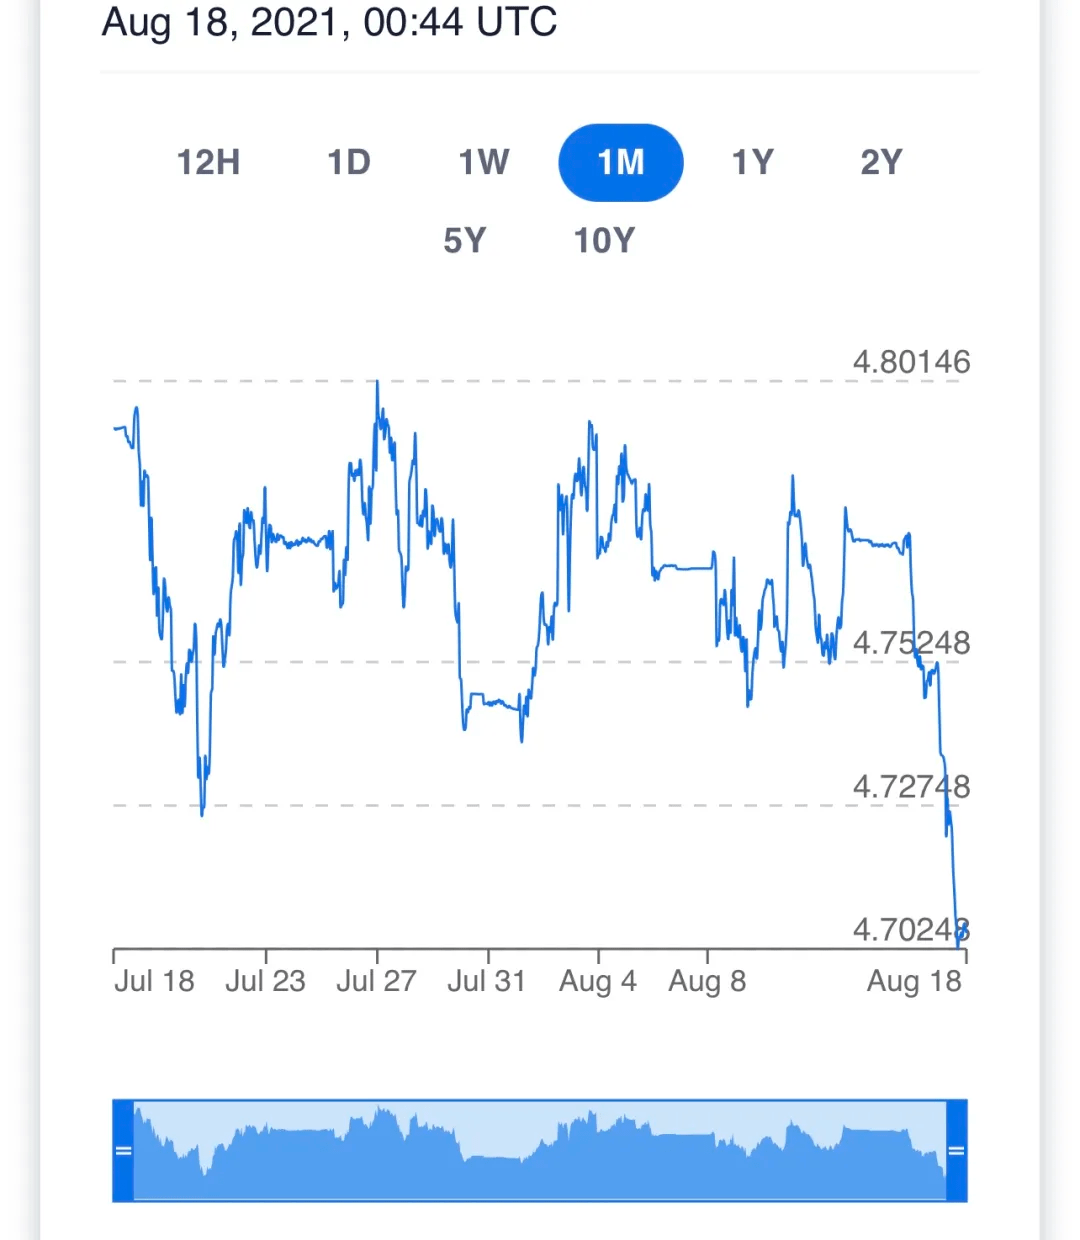The width and height of the screenshot is (1080, 1240).
Task: Choose the 1W time period
Action: coord(484,162)
